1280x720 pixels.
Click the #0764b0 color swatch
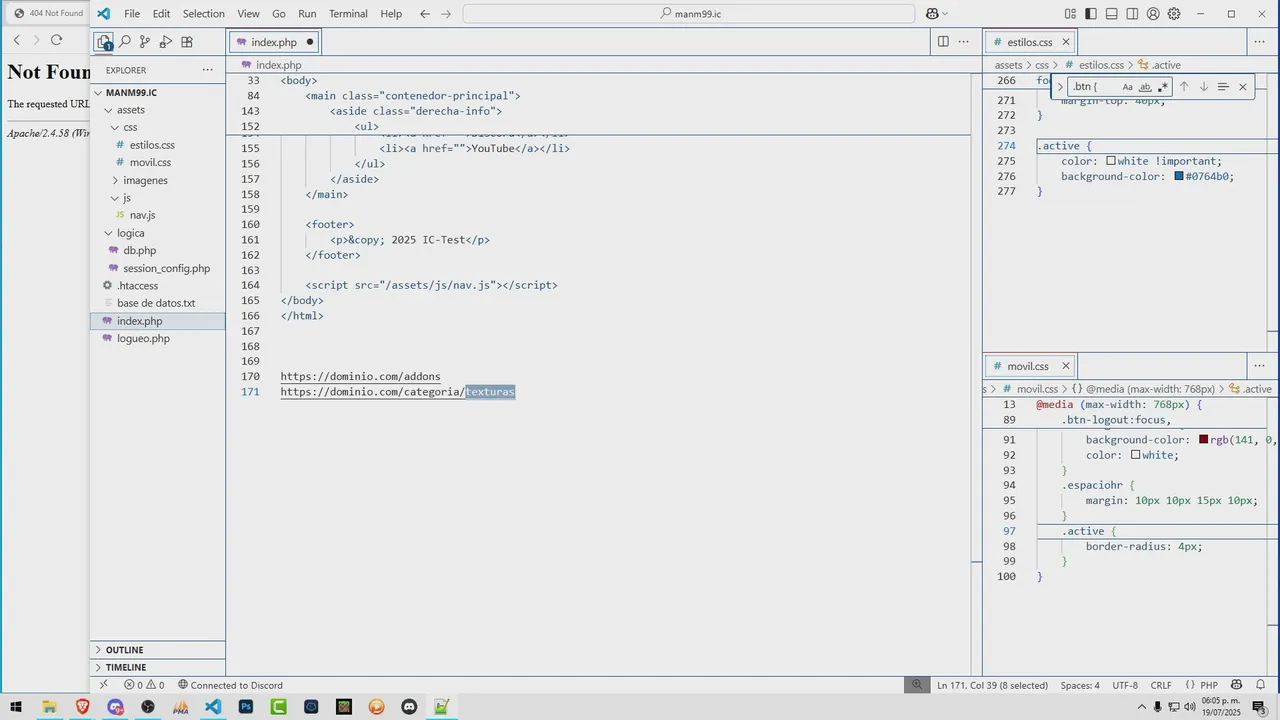(1179, 176)
